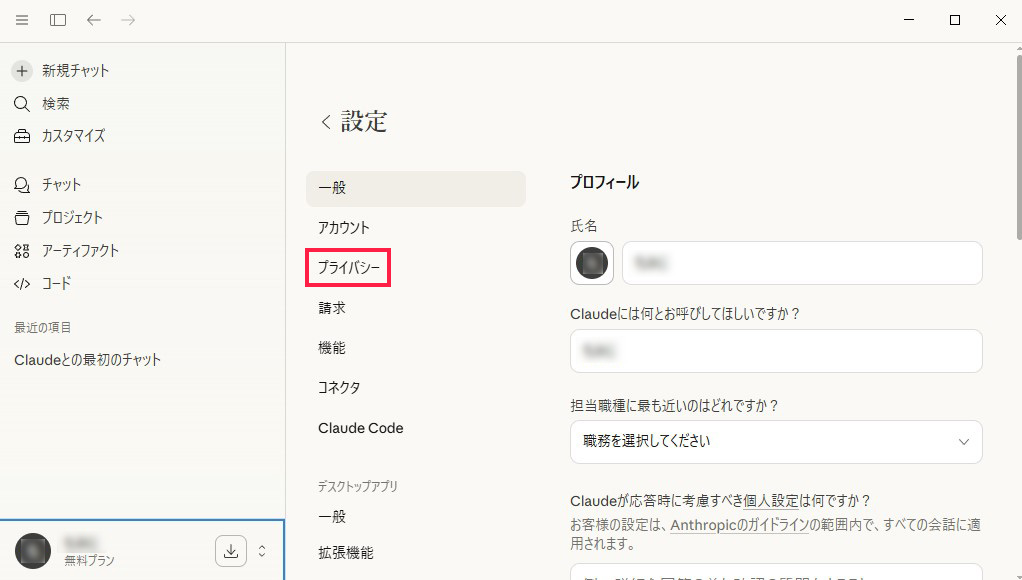Expand account switcher up-down chevron
Screen dimensions: 1022x580
(262, 551)
